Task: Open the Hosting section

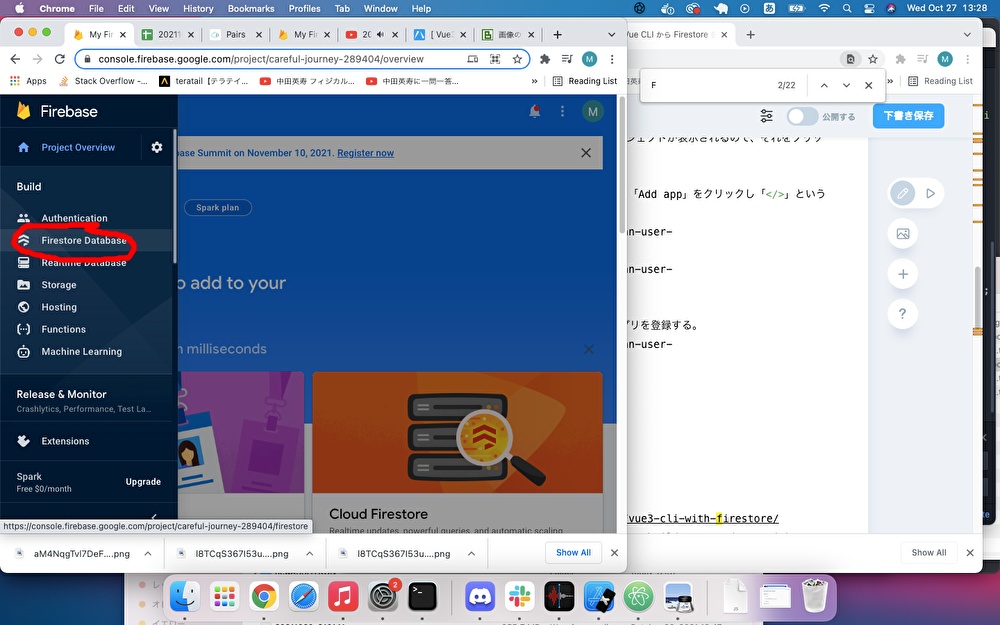Action: [59, 307]
